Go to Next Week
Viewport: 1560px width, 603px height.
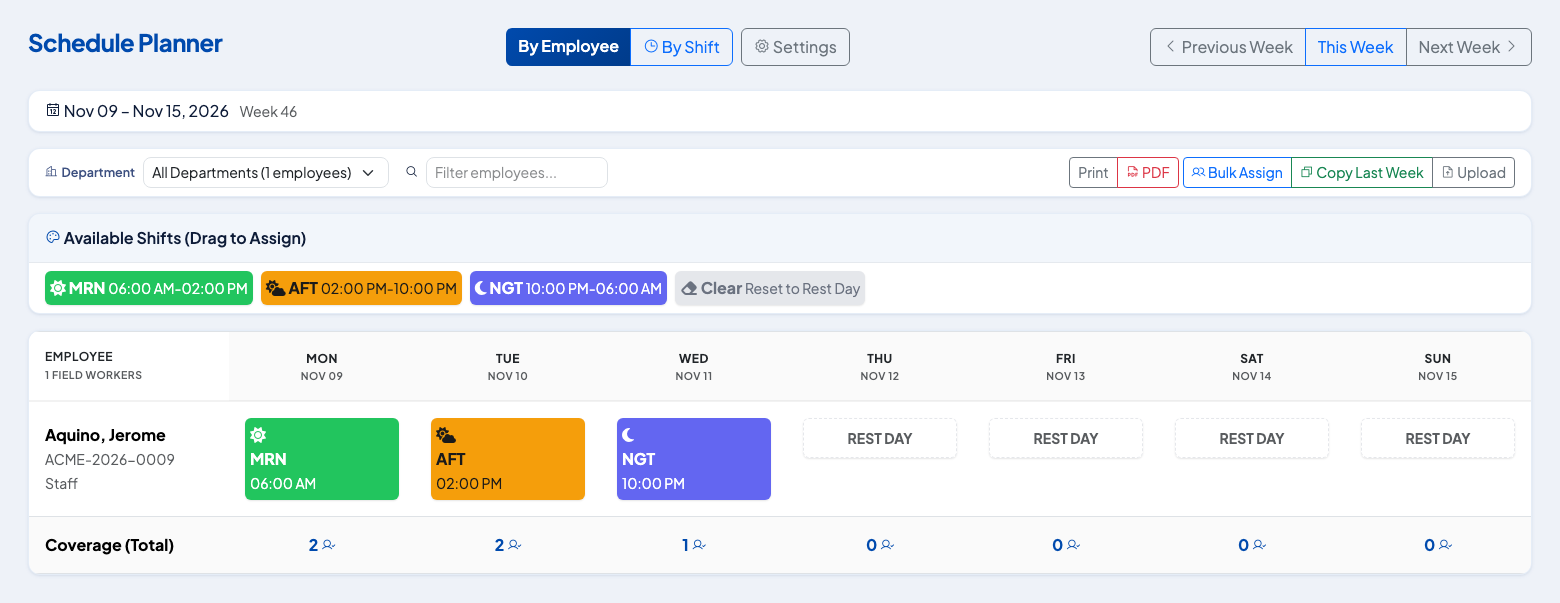tap(1468, 47)
